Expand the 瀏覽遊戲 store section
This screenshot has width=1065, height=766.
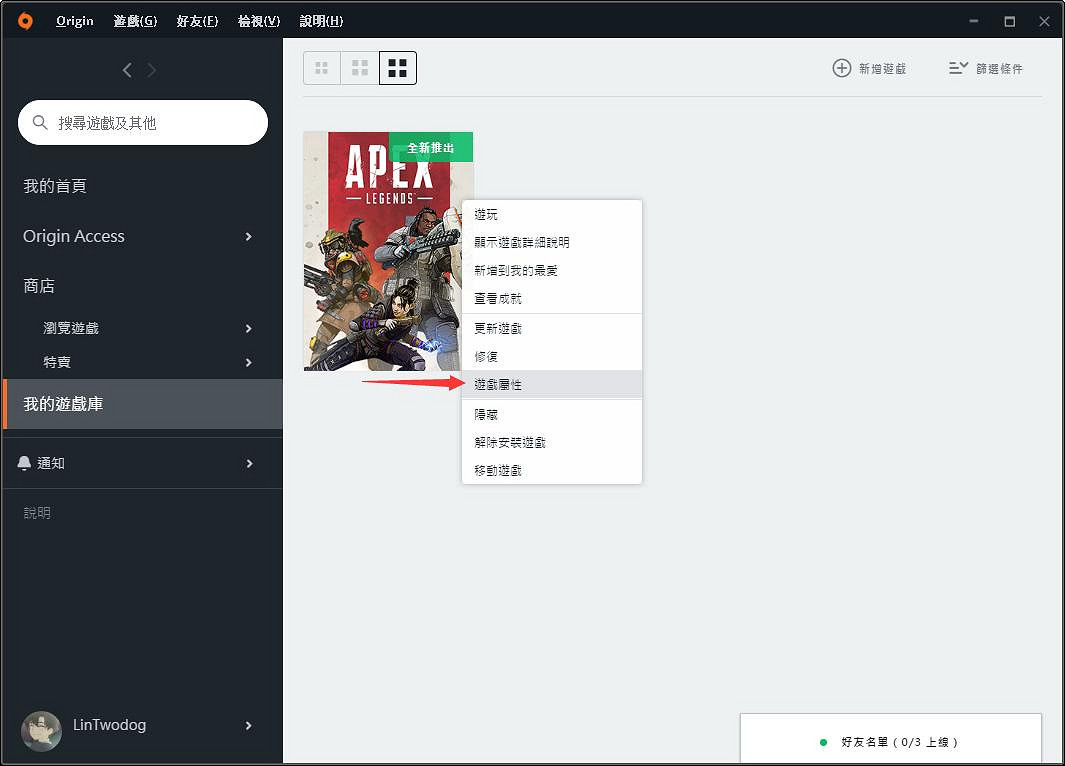click(x=248, y=327)
